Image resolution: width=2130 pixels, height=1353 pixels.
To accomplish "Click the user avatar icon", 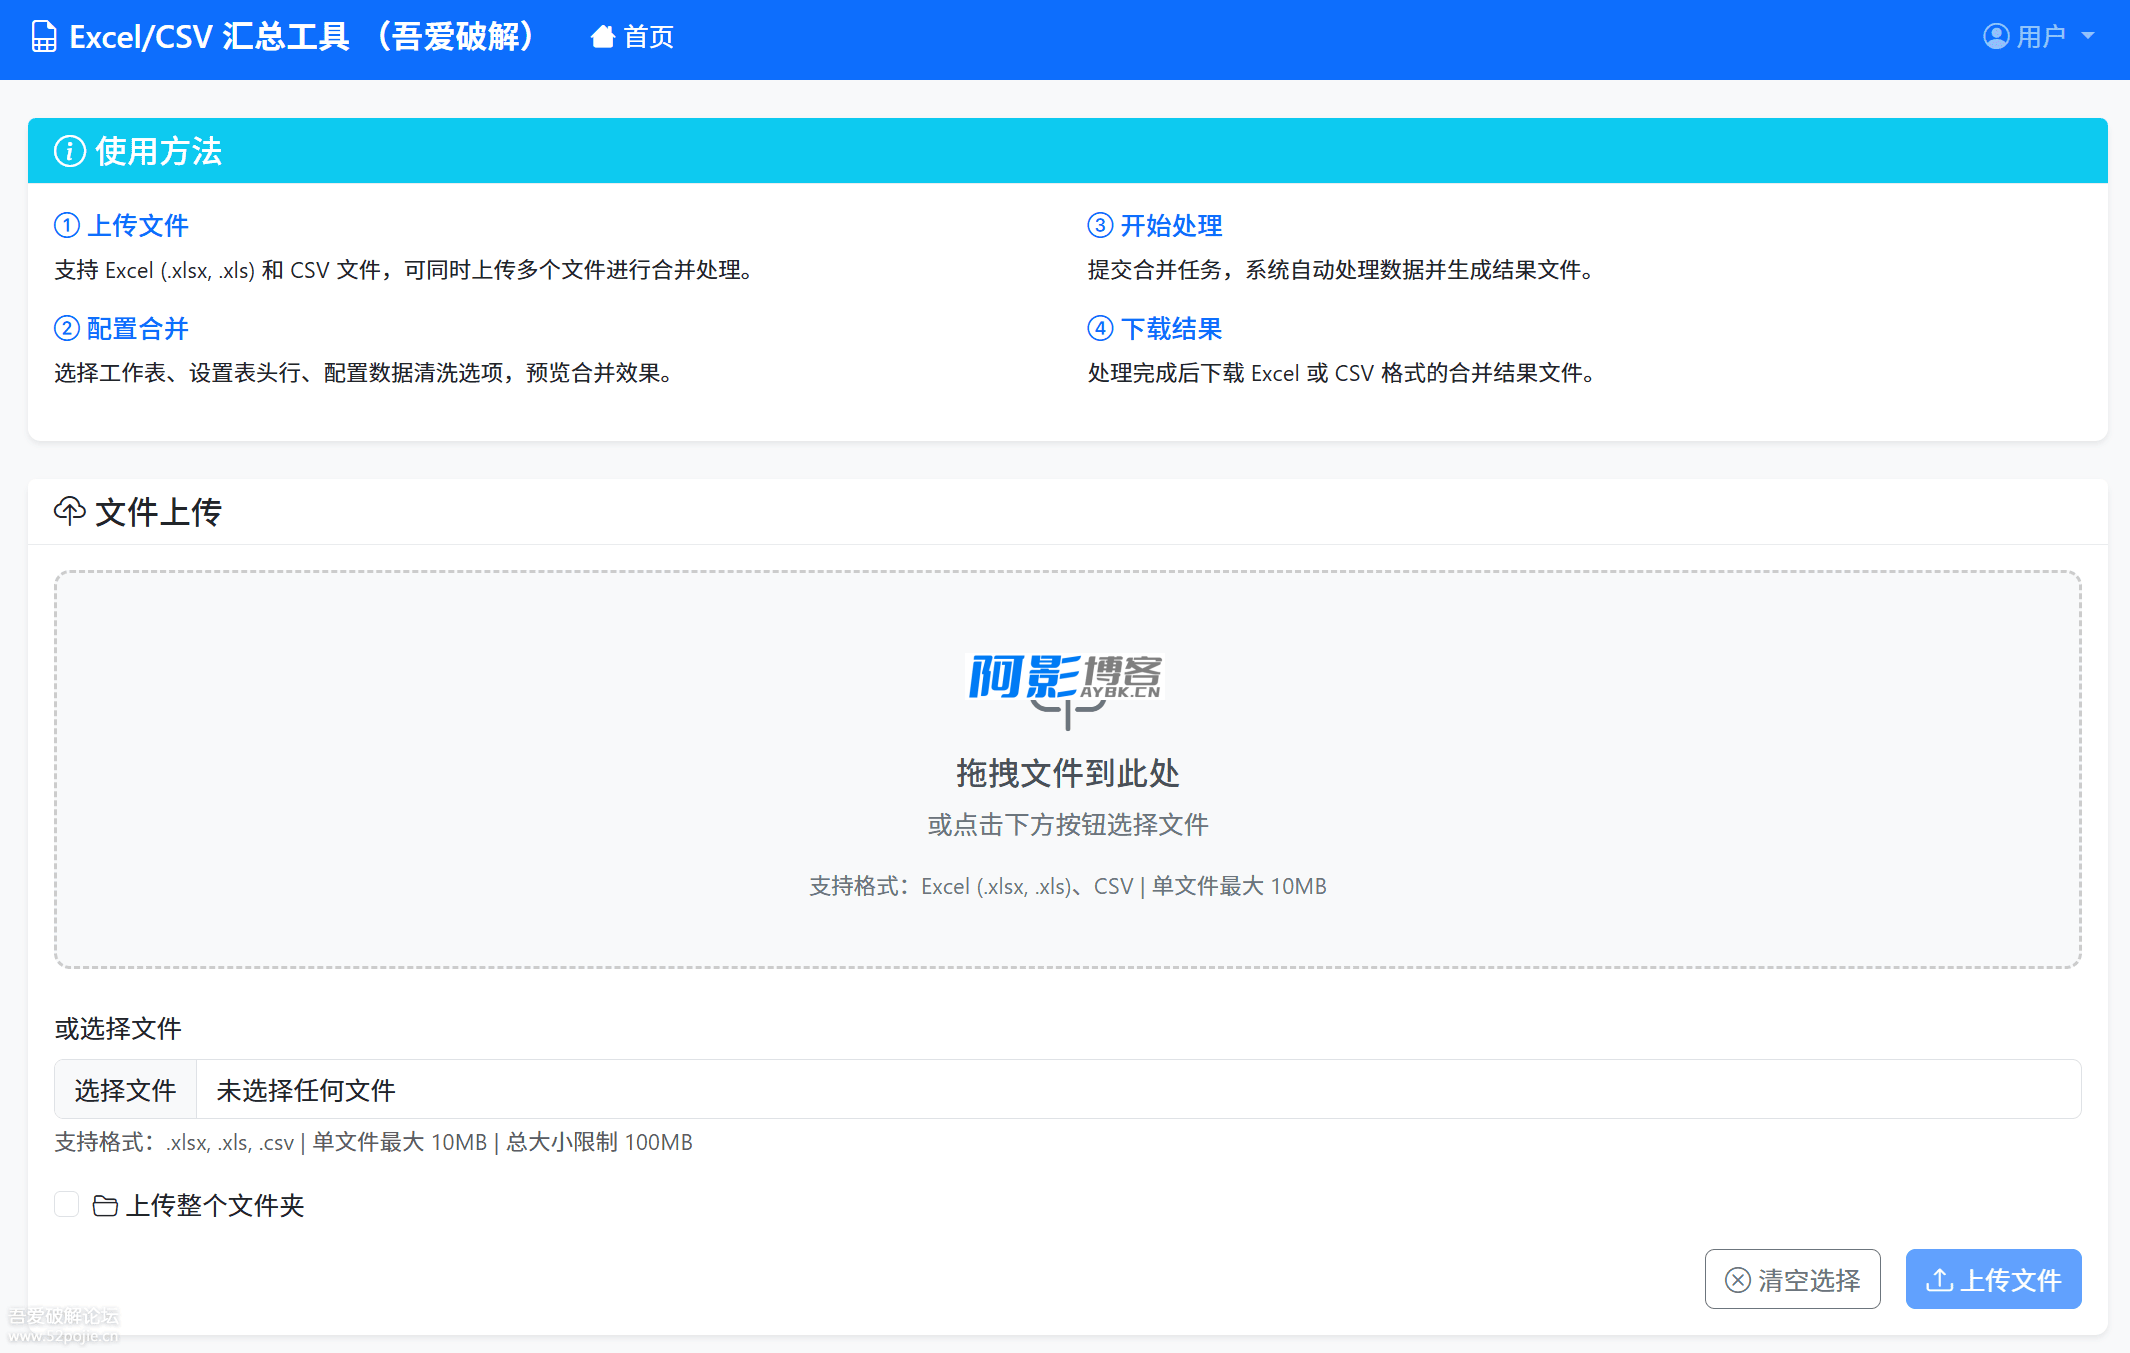I will click(1995, 37).
